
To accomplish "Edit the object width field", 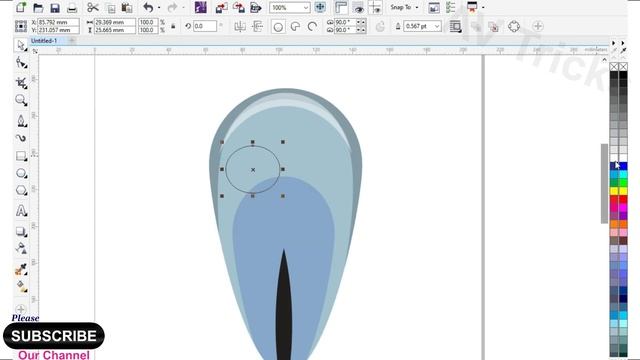I will click(115, 22).
